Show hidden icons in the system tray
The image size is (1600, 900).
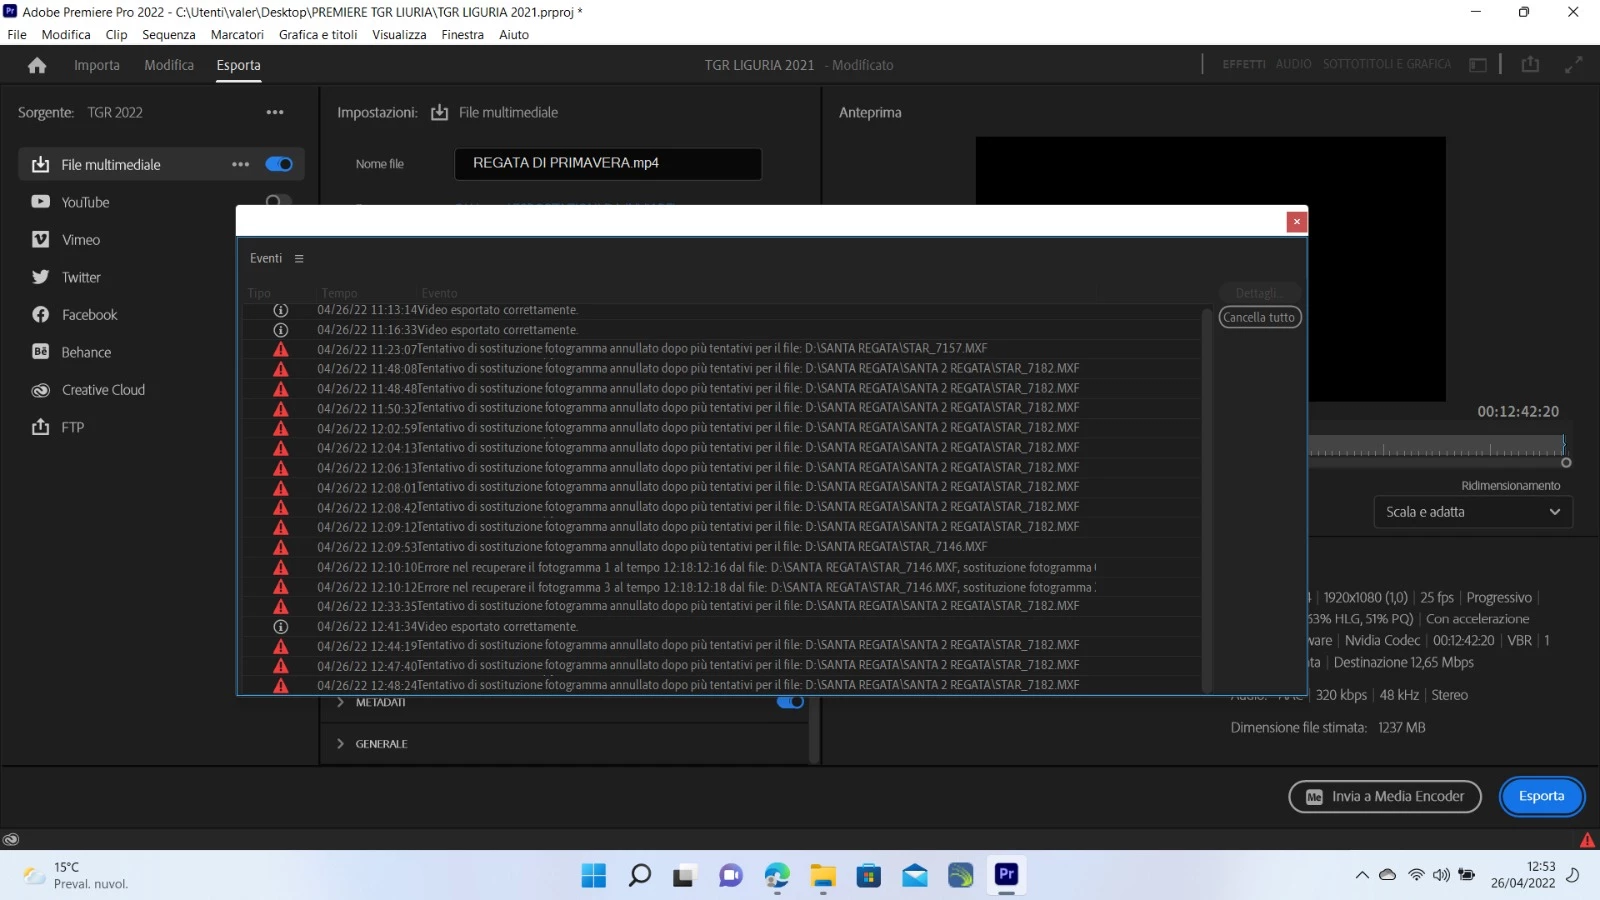click(1362, 875)
